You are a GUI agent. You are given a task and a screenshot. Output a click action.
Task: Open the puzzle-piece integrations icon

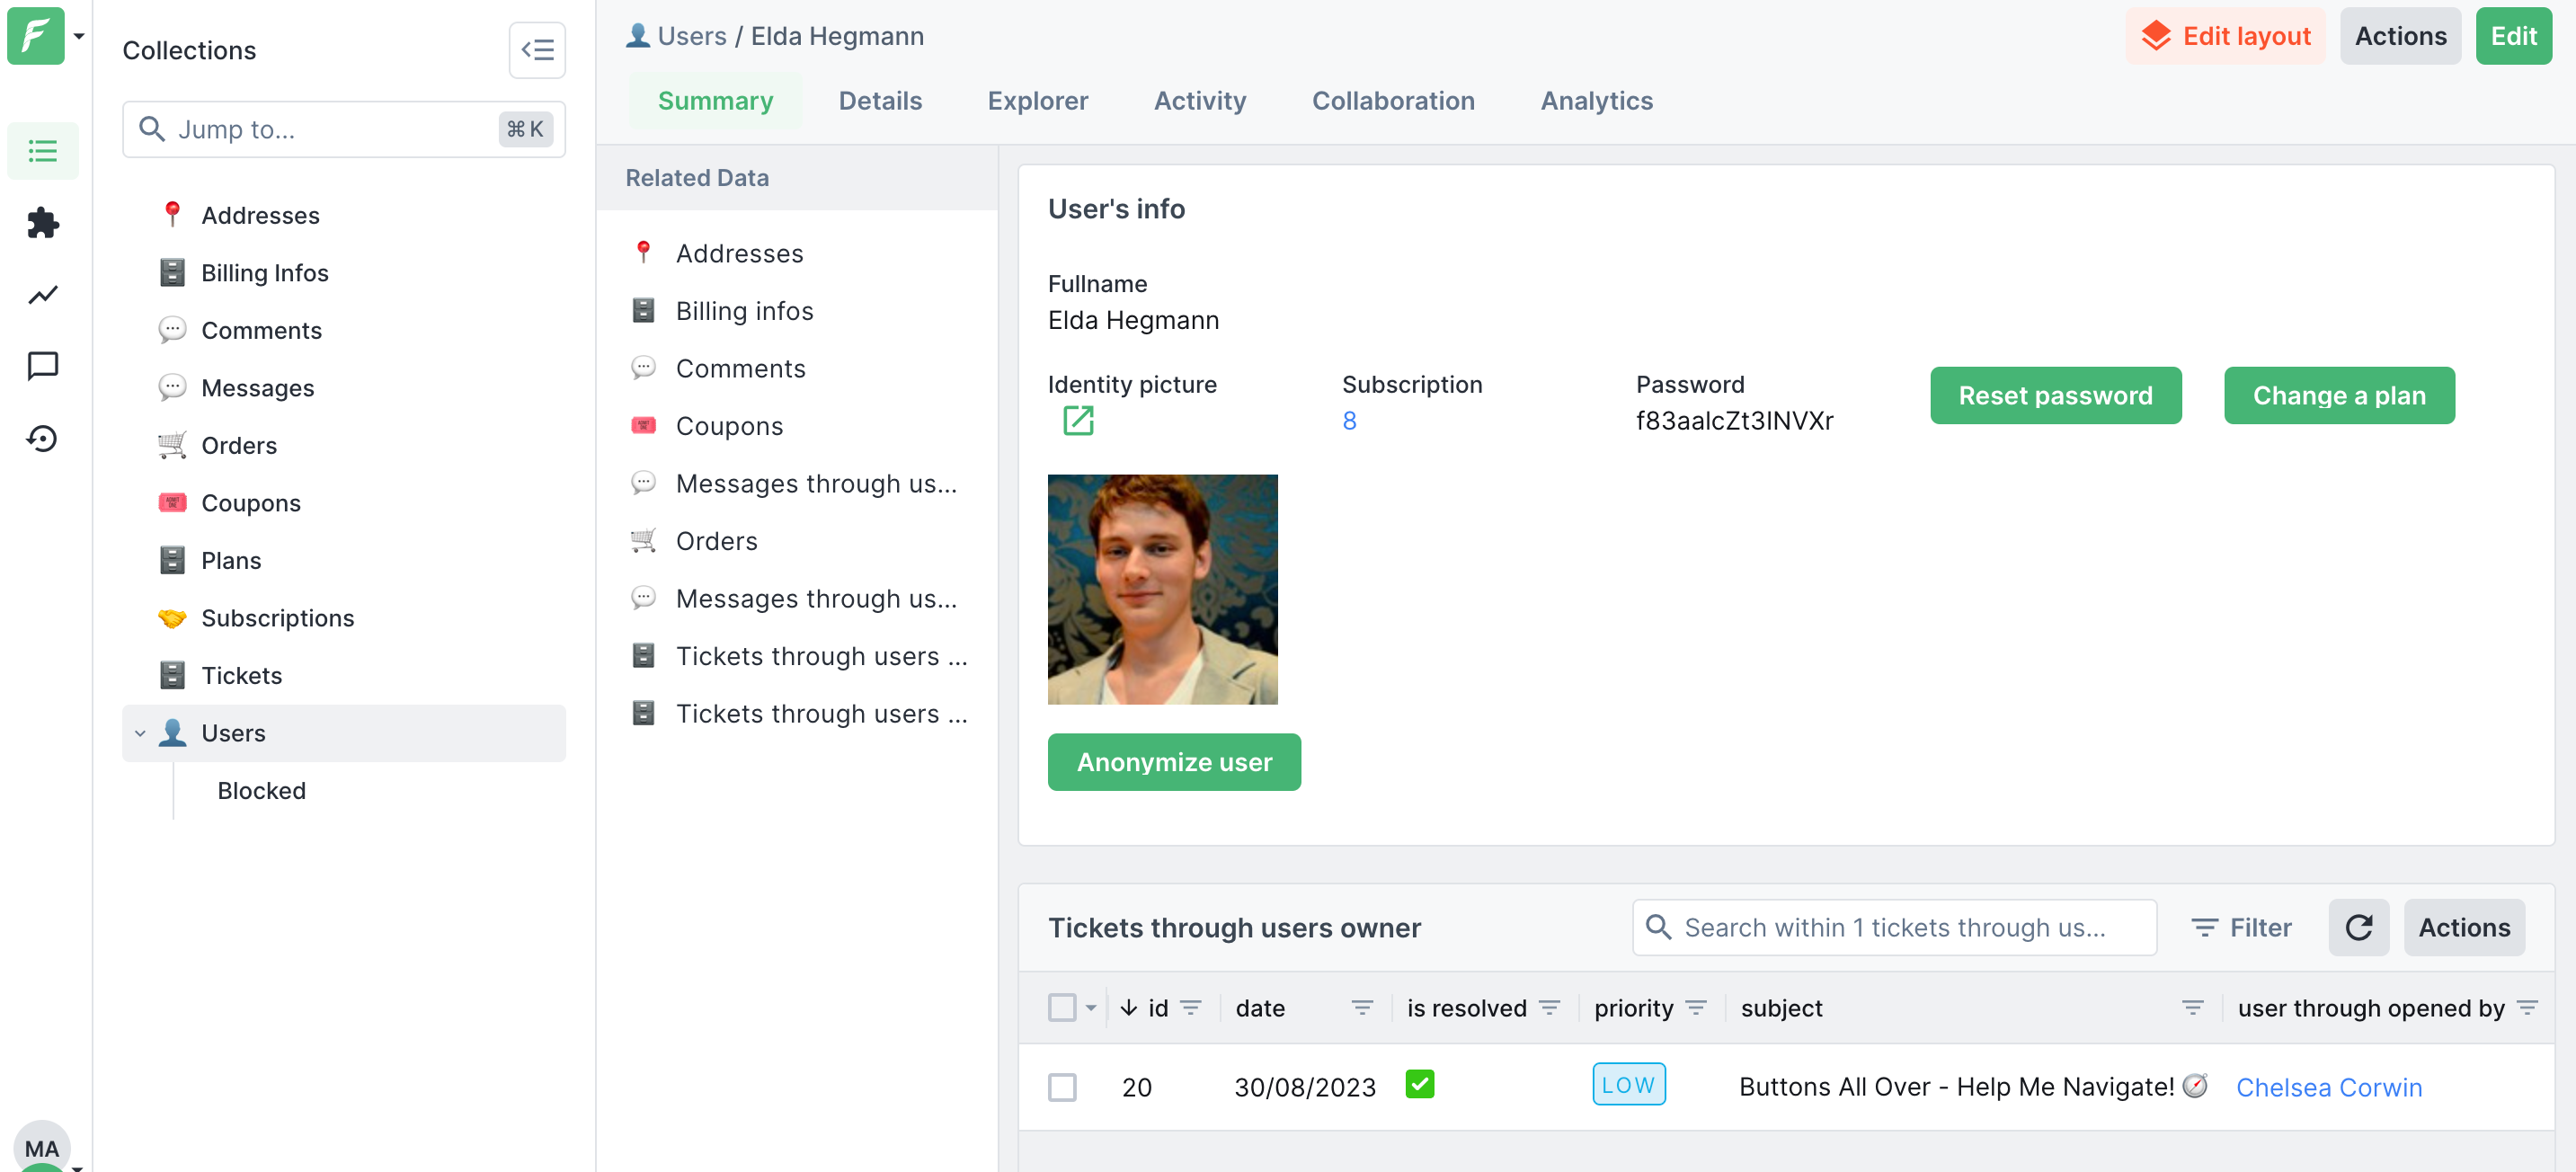coord(42,223)
